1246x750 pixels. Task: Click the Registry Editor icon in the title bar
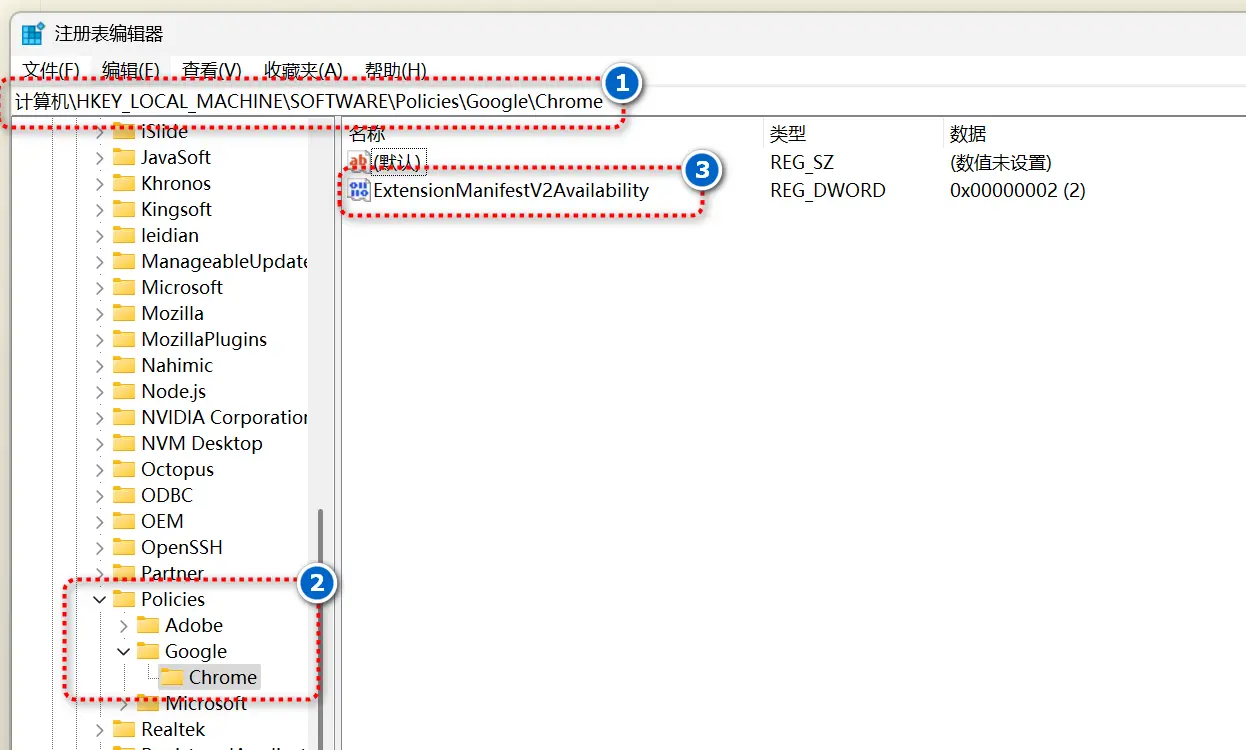[30, 31]
